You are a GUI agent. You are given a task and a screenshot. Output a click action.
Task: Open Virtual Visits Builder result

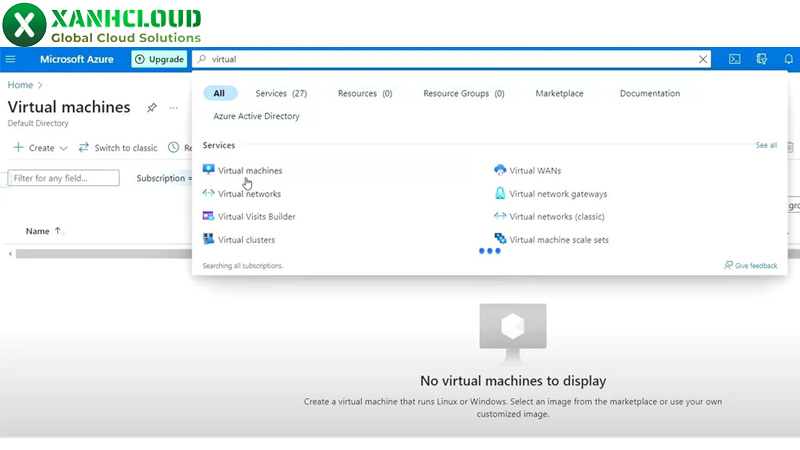(x=257, y=216)
